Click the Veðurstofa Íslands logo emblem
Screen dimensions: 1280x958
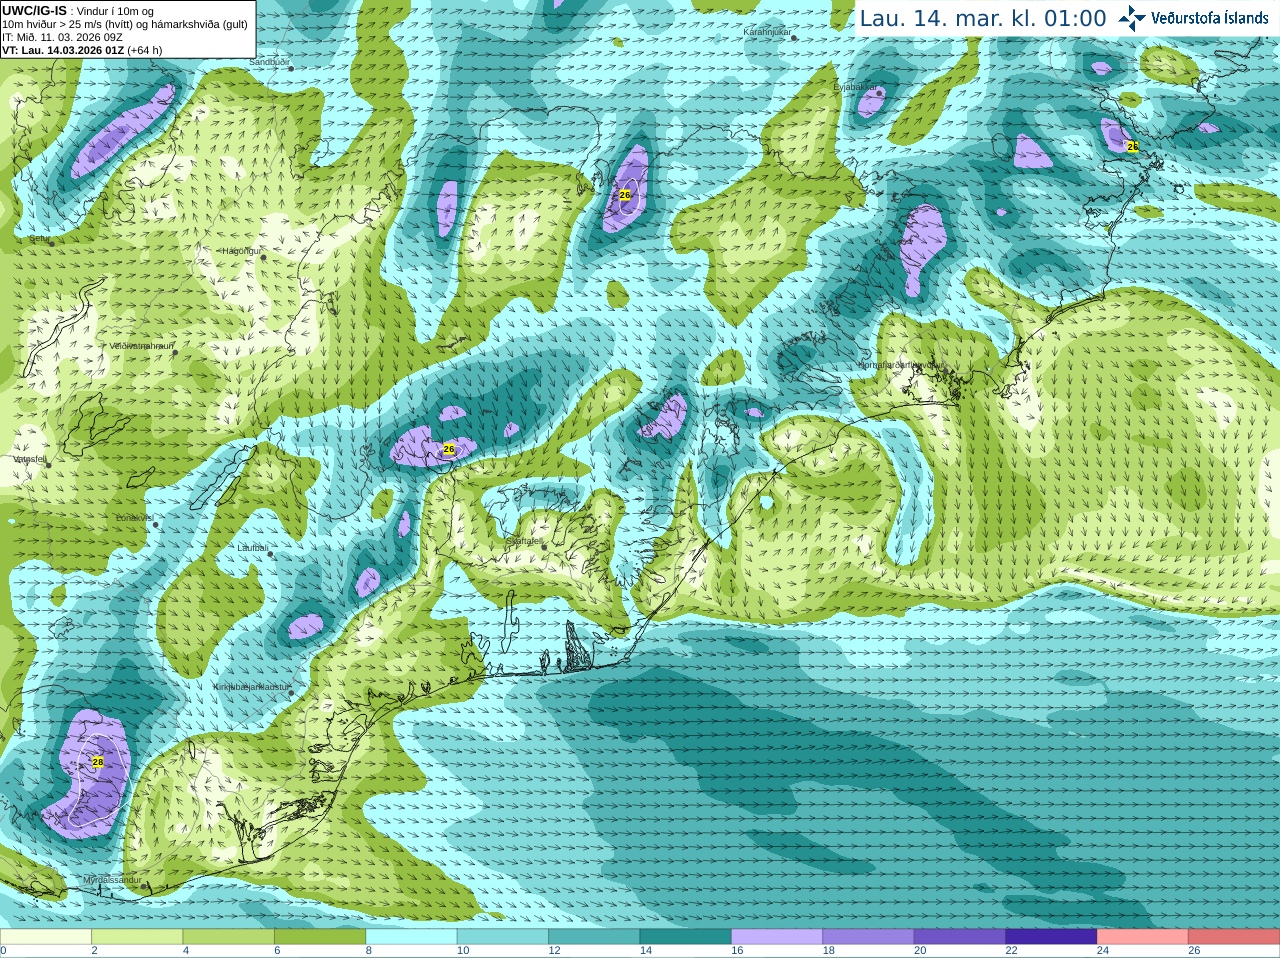point(1132,18)
